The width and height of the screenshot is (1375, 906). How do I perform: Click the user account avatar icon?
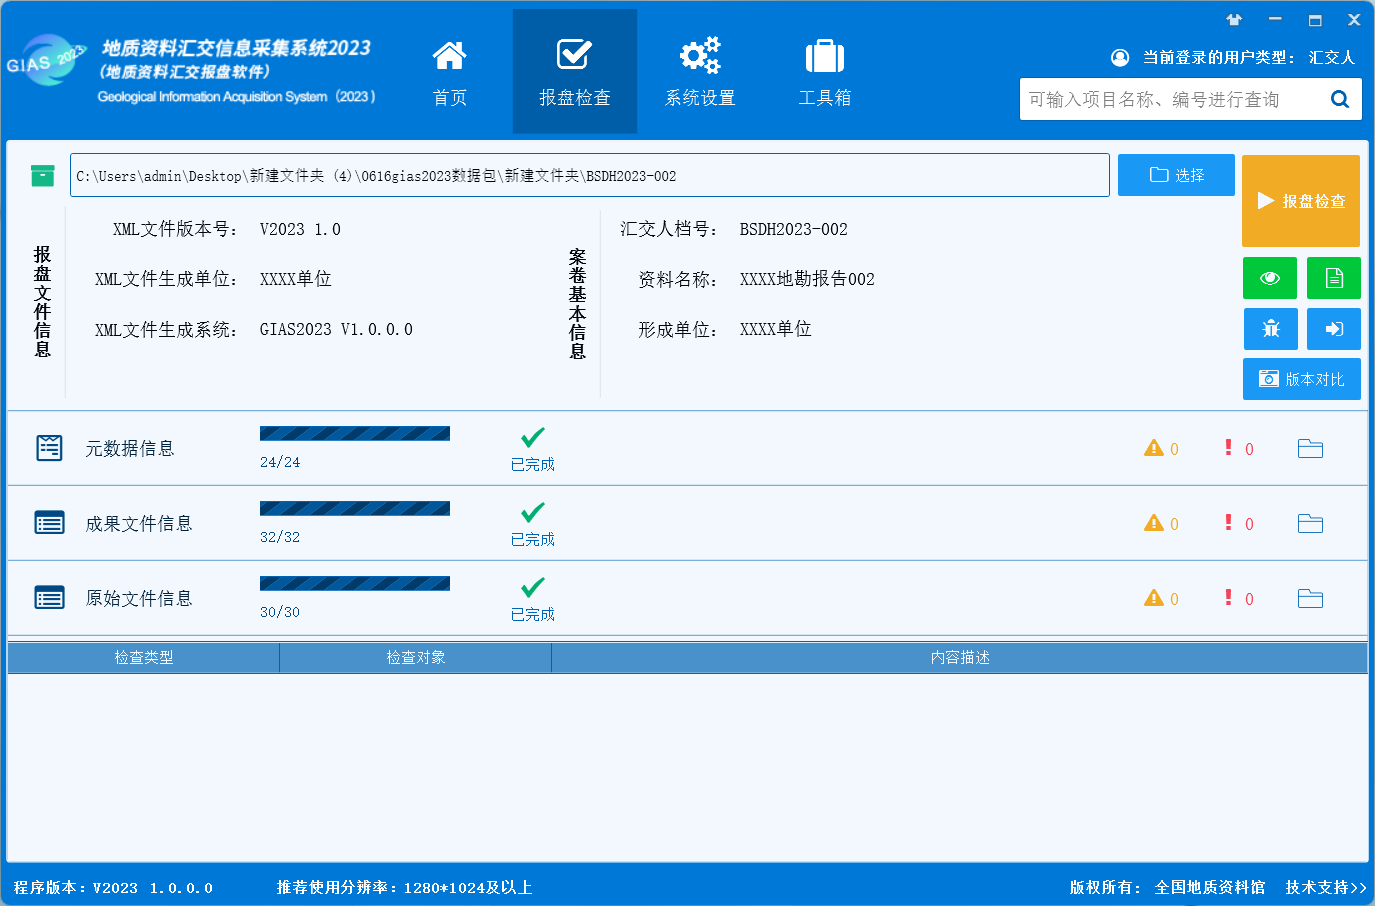tap(1120, 58)
